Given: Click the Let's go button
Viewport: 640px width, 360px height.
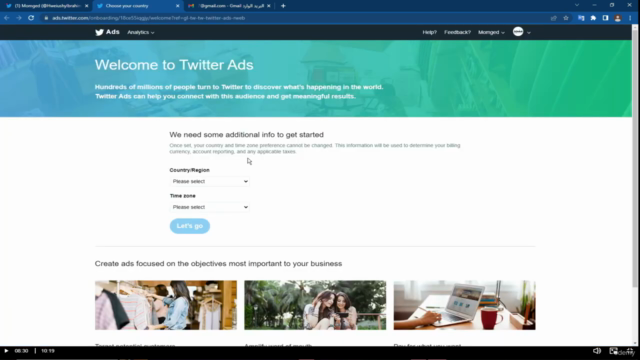Looking at the screenshot, I should pos(190,226).
